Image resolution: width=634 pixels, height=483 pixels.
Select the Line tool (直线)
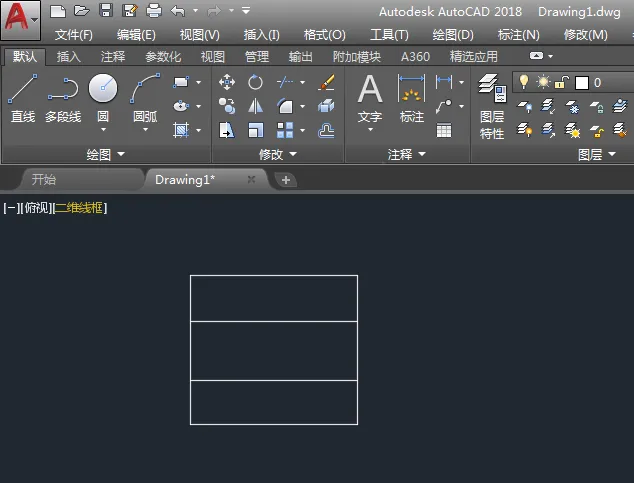[23, 99]
